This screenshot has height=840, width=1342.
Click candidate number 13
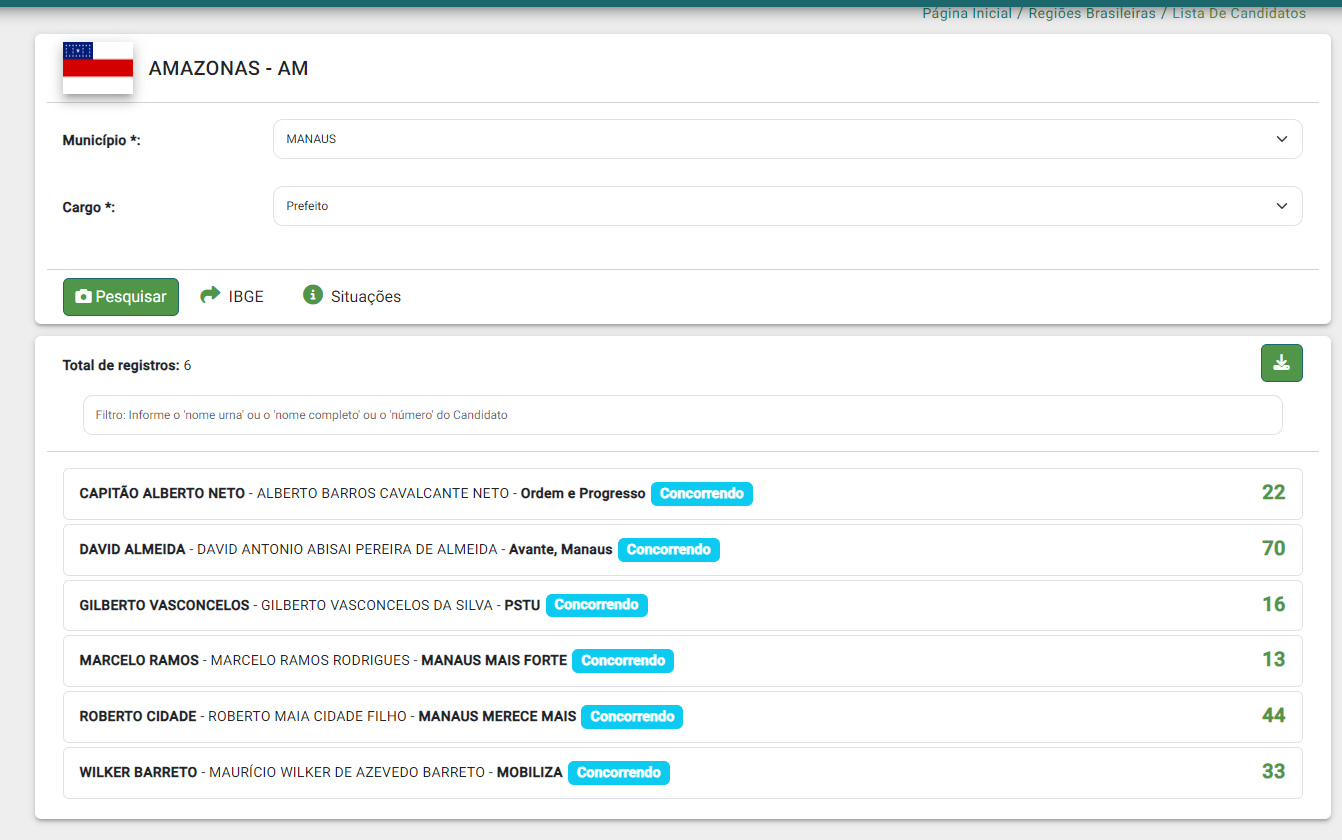tap(1273, 659)
